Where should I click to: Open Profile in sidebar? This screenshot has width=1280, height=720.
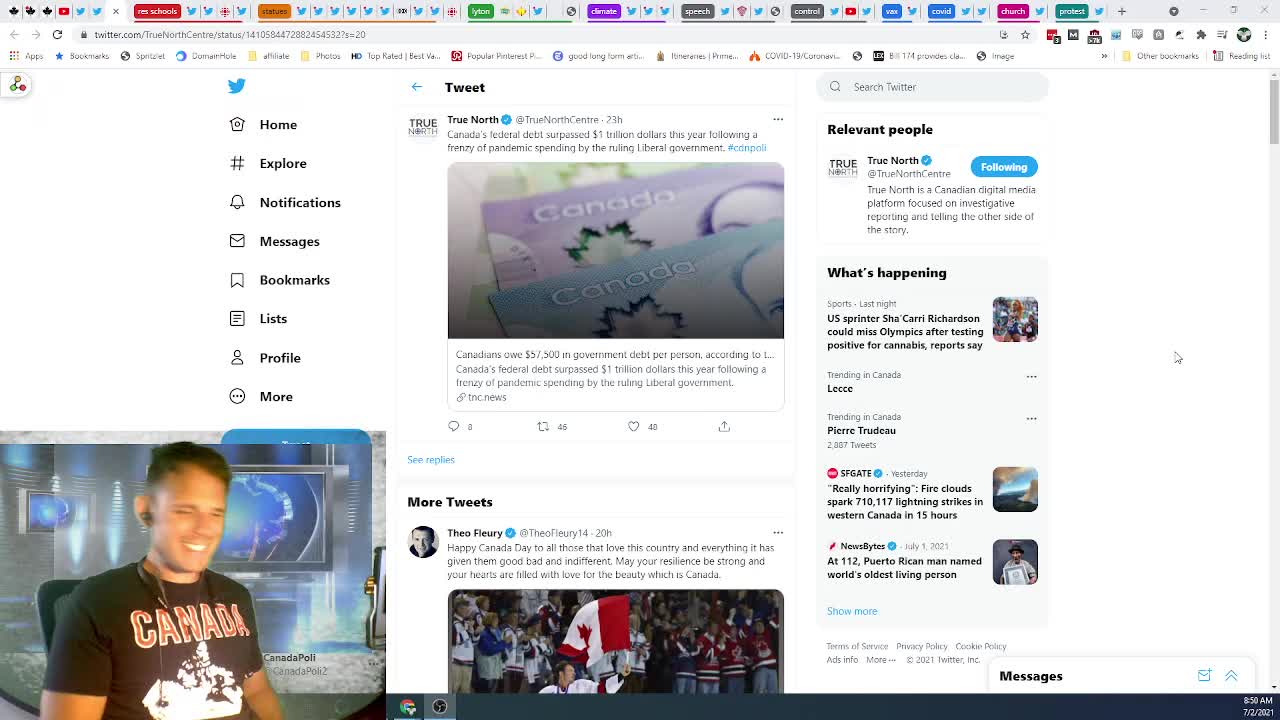point(265,358)
